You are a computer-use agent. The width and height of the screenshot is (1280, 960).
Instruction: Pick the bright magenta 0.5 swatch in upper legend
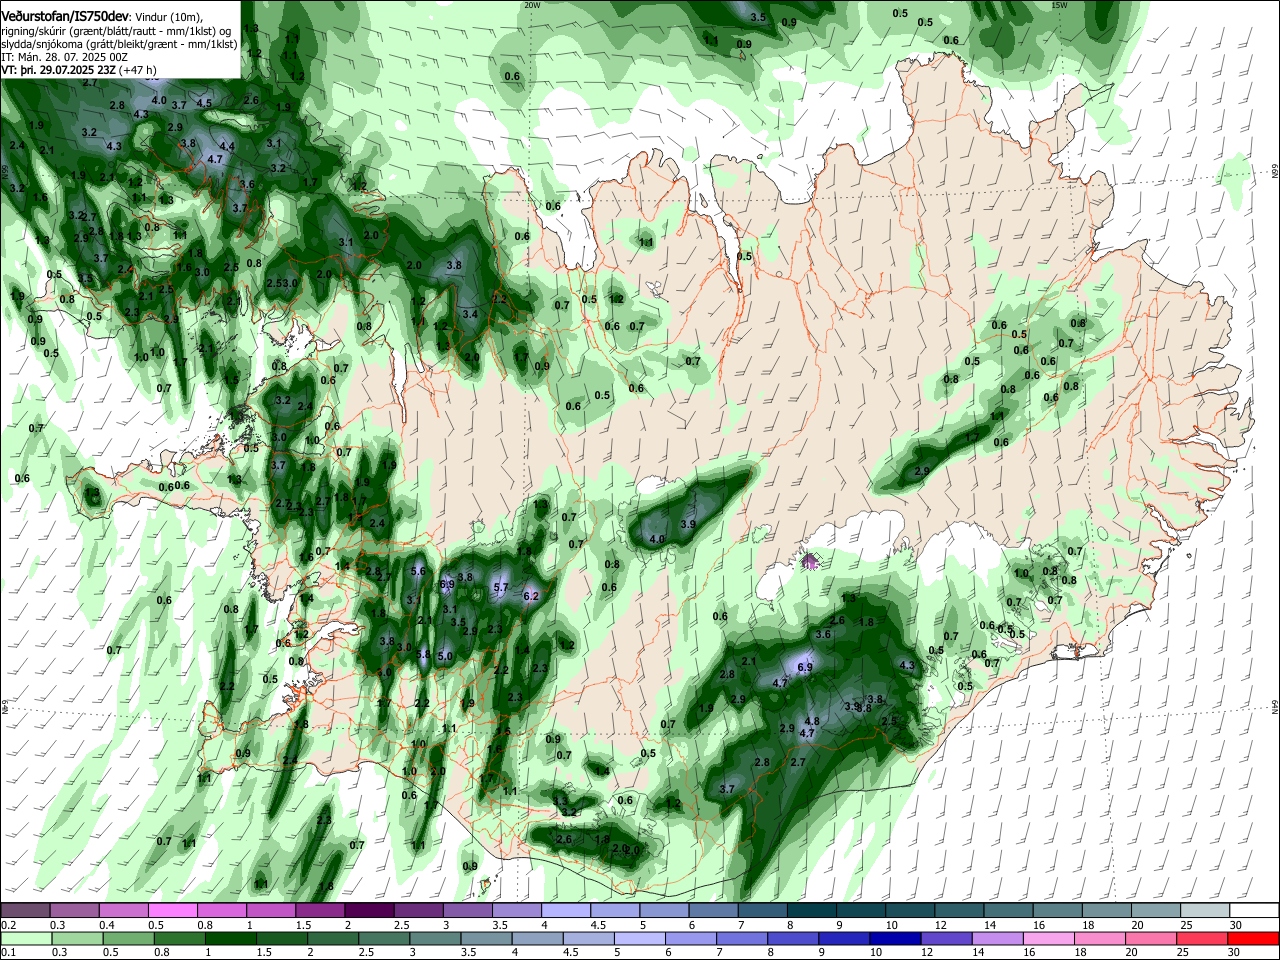[172, 911]
